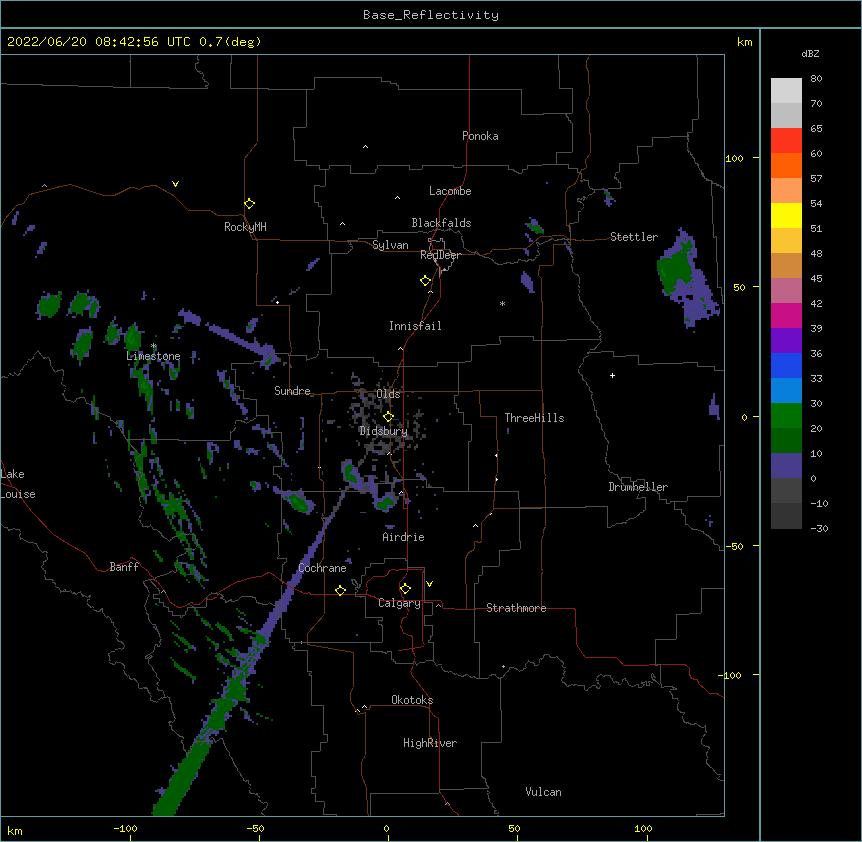This screenshot has height=842, width=862.
Task: Select the Innisfail label
Action: (x=415, y=326)
